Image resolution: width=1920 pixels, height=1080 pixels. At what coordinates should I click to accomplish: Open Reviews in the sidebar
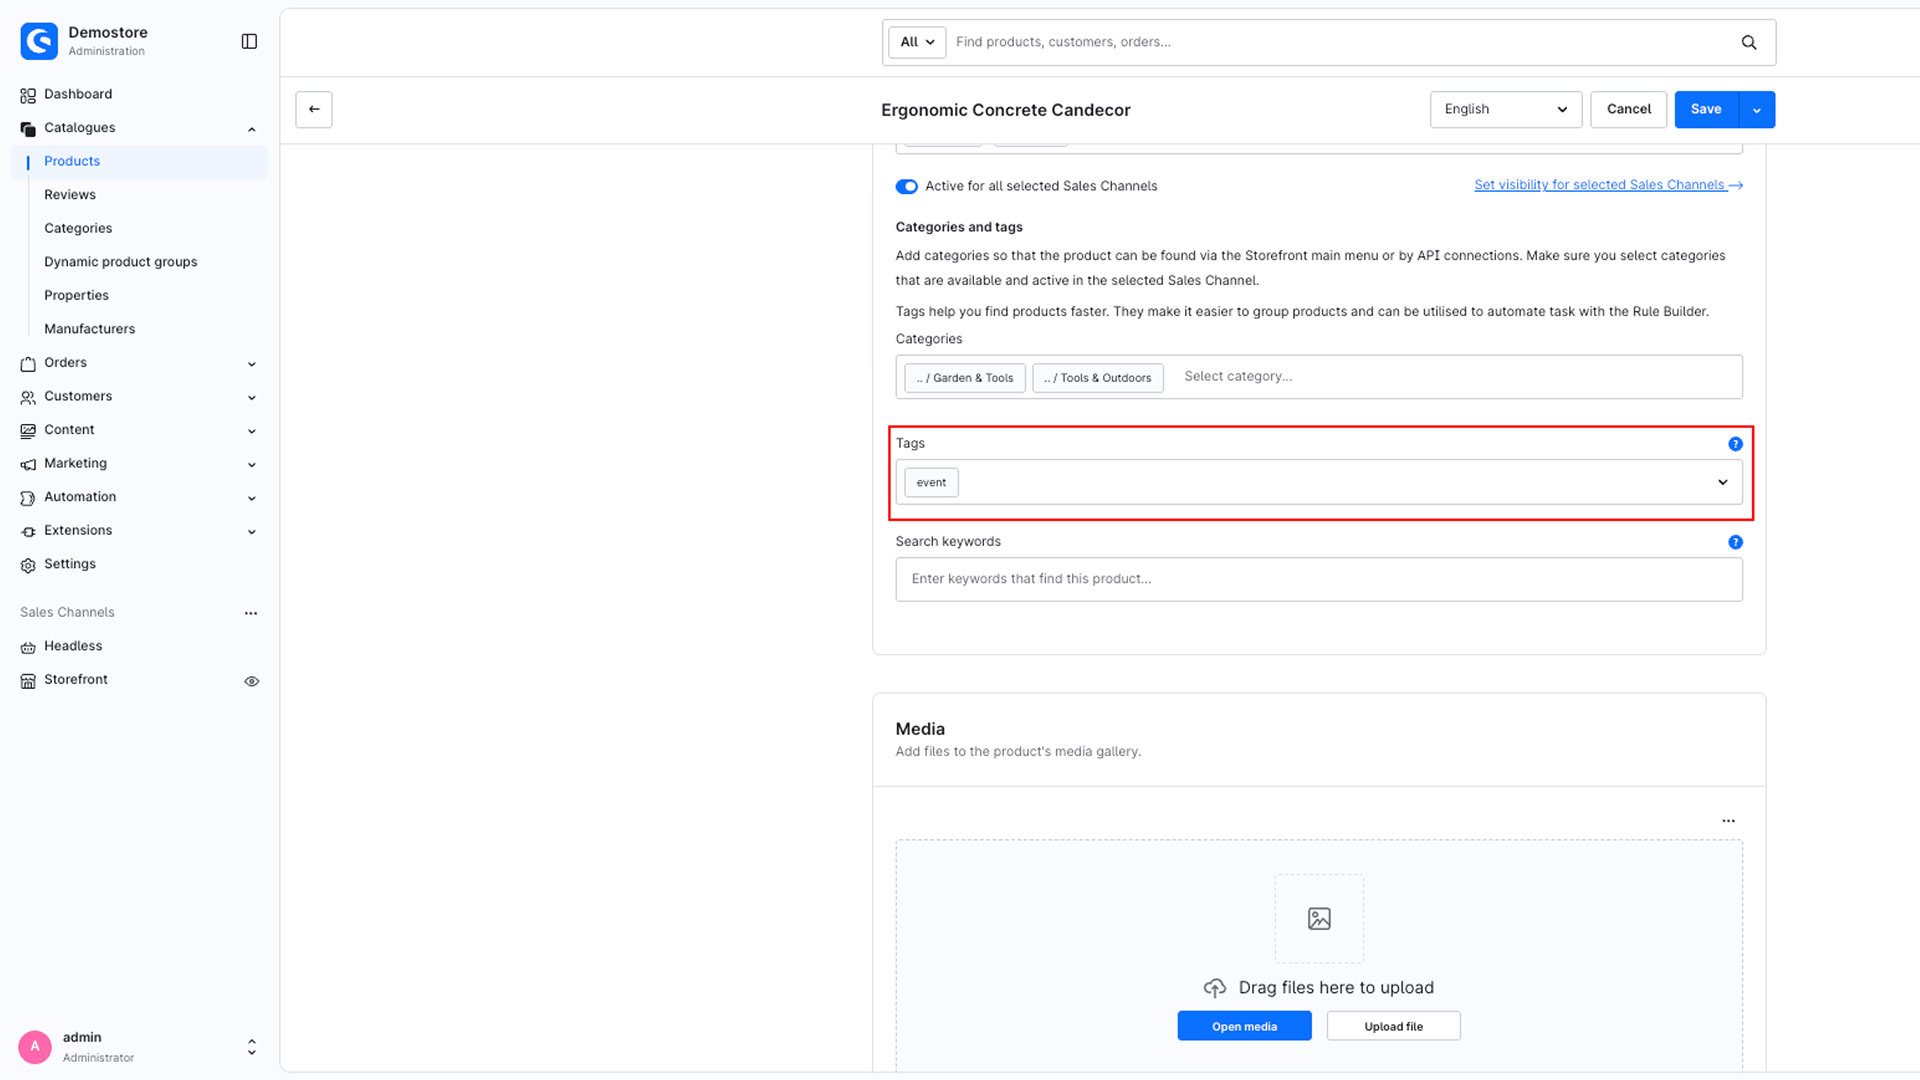[70, 195]
